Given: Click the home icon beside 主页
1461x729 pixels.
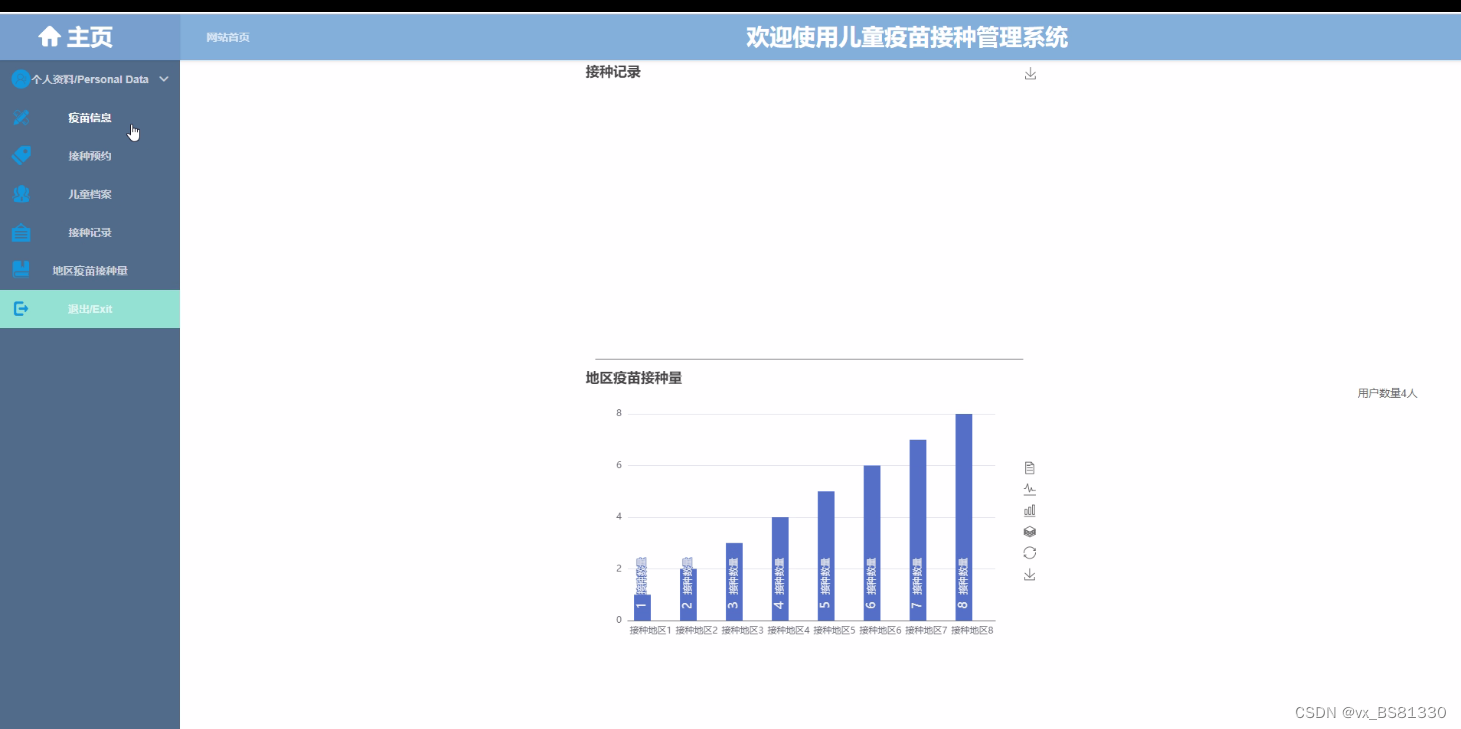Looking at the screenshot, I should pos(50,37).
